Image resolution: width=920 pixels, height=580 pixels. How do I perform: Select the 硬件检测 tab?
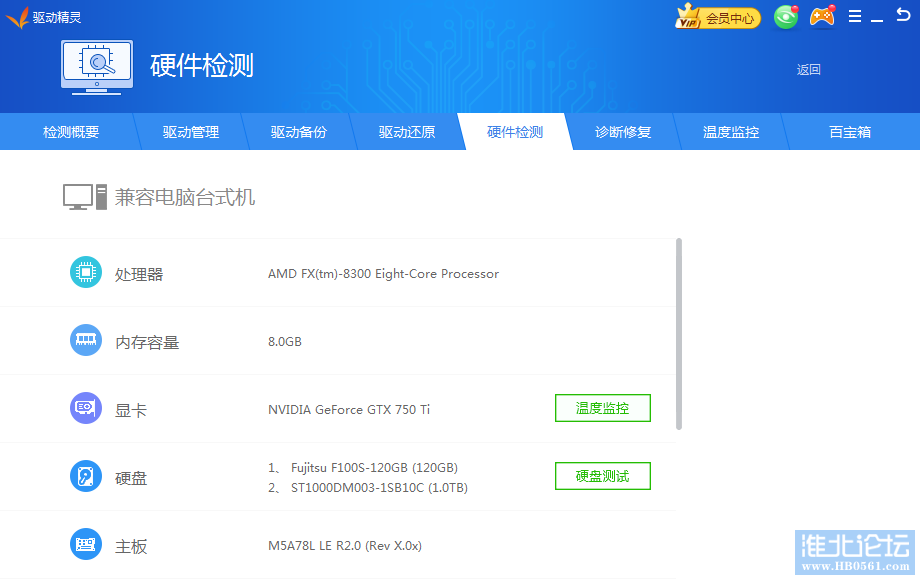pyautogui.click(x=515, y=132)
